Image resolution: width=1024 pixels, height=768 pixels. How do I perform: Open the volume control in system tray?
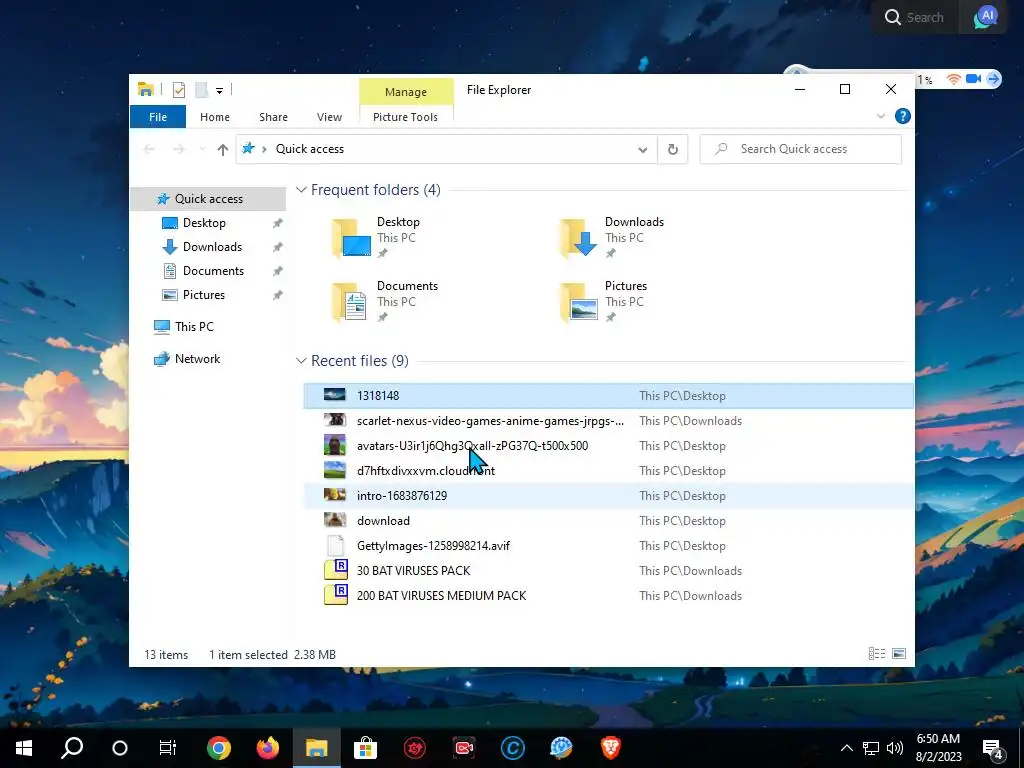[x=895, y=748]
